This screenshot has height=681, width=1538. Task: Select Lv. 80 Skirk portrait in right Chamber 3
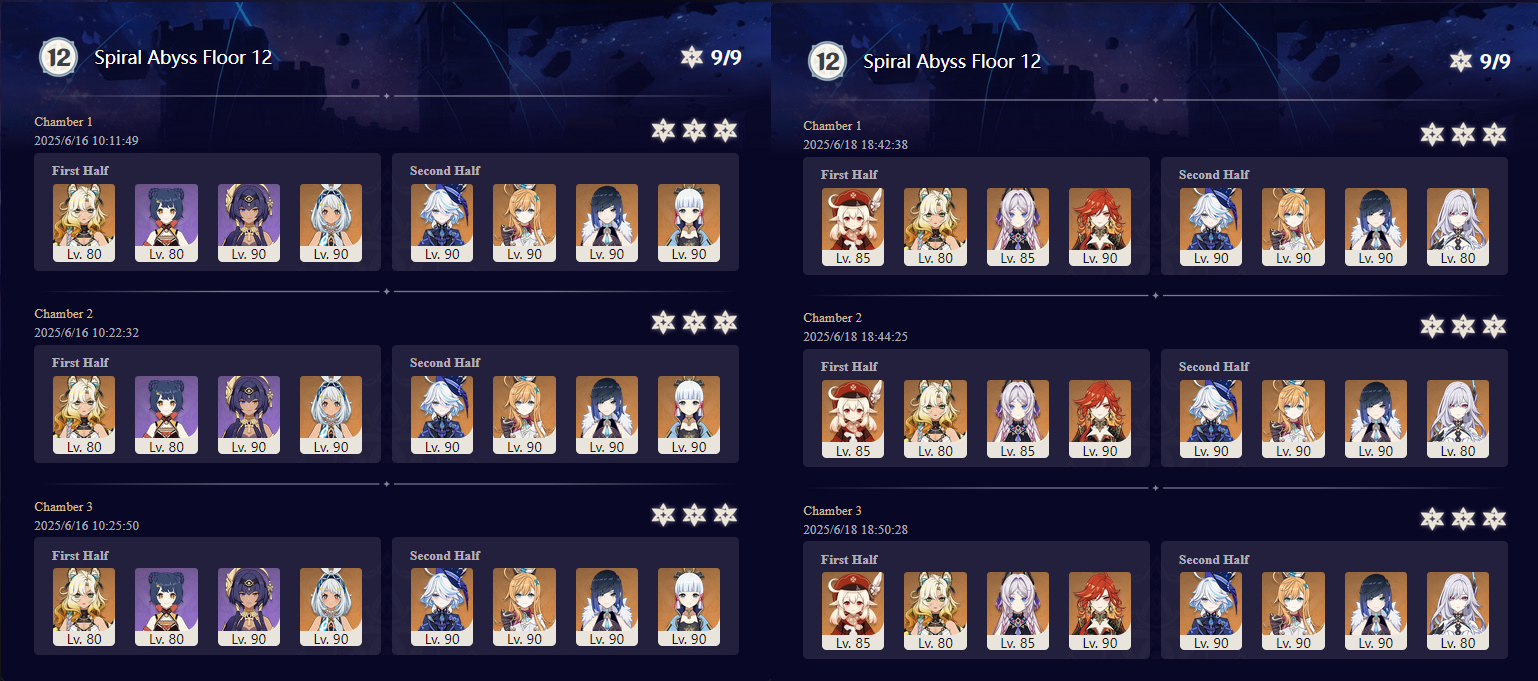(x=1458, y=612)
